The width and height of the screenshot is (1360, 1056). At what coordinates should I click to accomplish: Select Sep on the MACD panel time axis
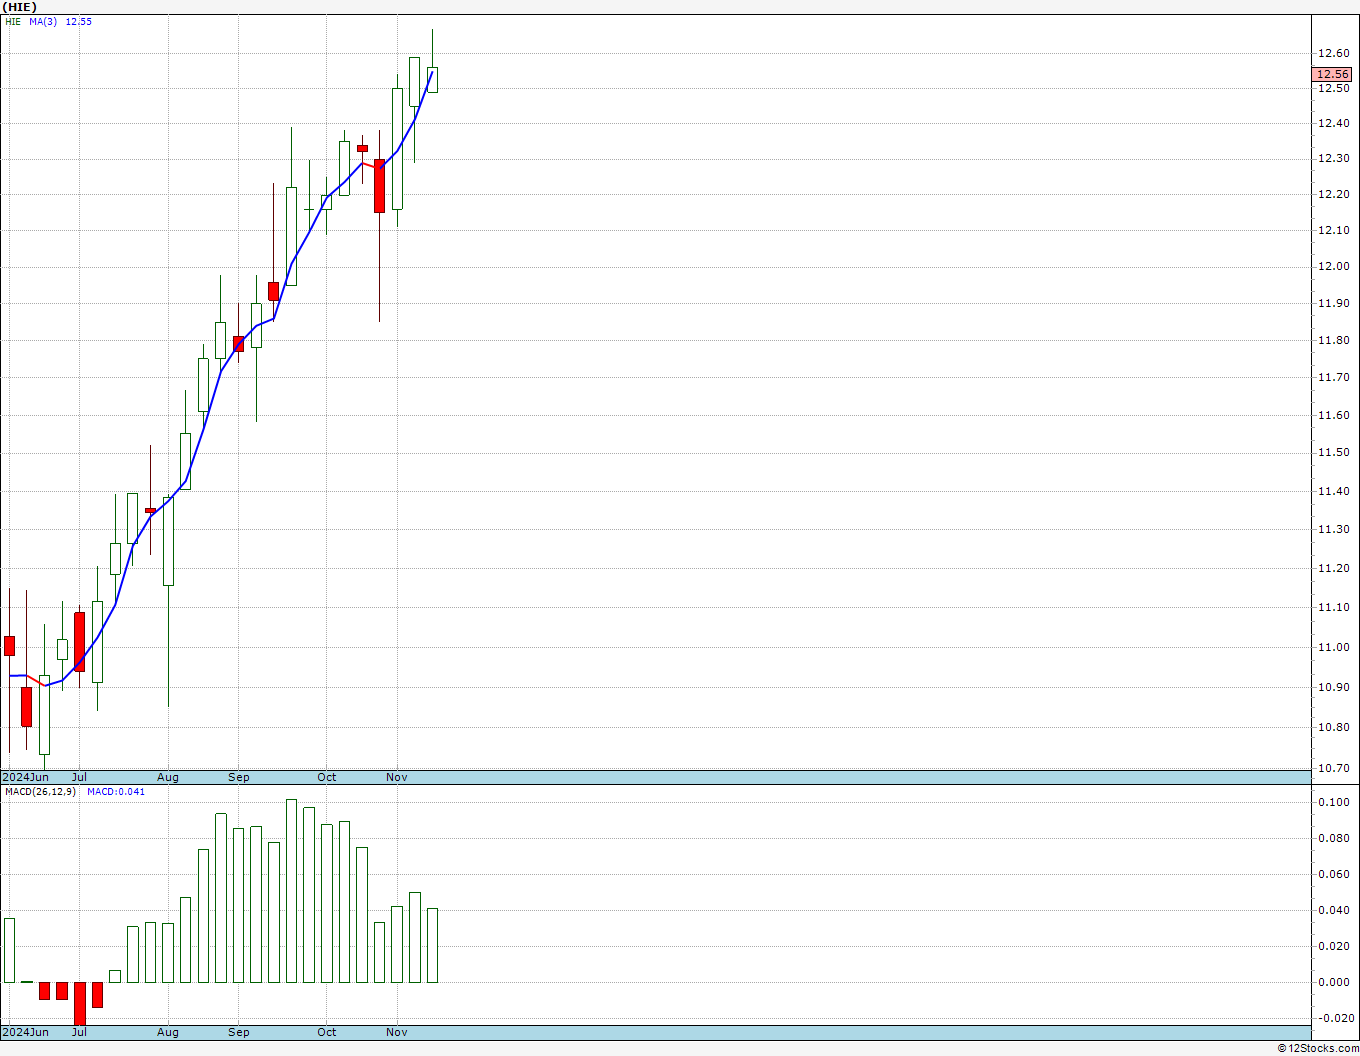pos(239,1032)
